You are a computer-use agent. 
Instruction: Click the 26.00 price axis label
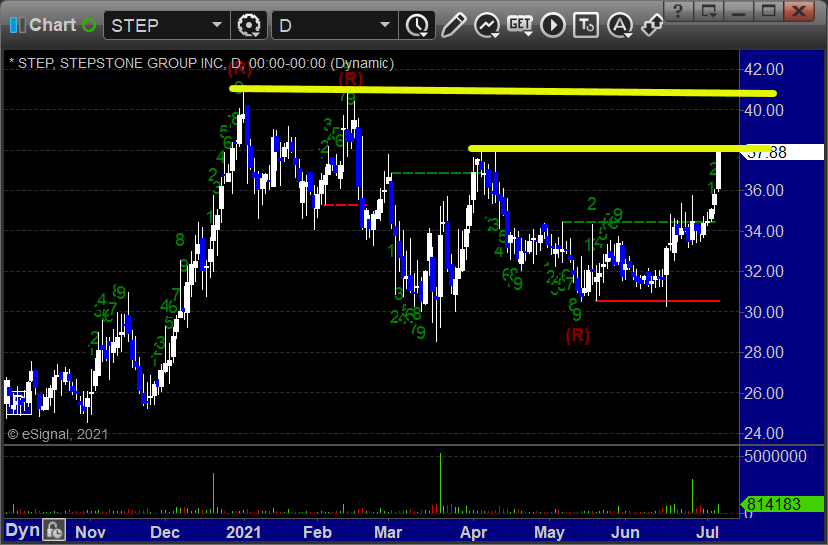(764, 392)
